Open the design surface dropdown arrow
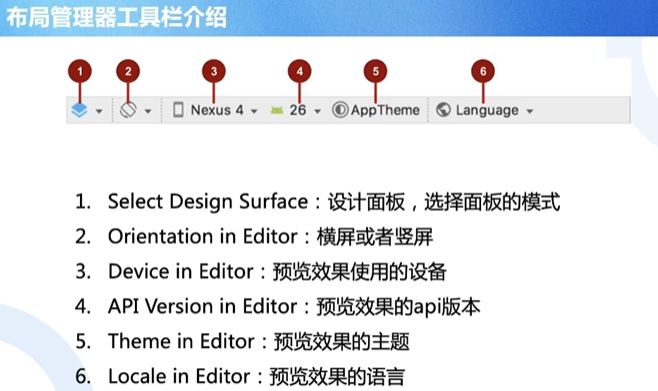This screenshot has height=391, width=658. pyautogui.click(x=99, y=111)
